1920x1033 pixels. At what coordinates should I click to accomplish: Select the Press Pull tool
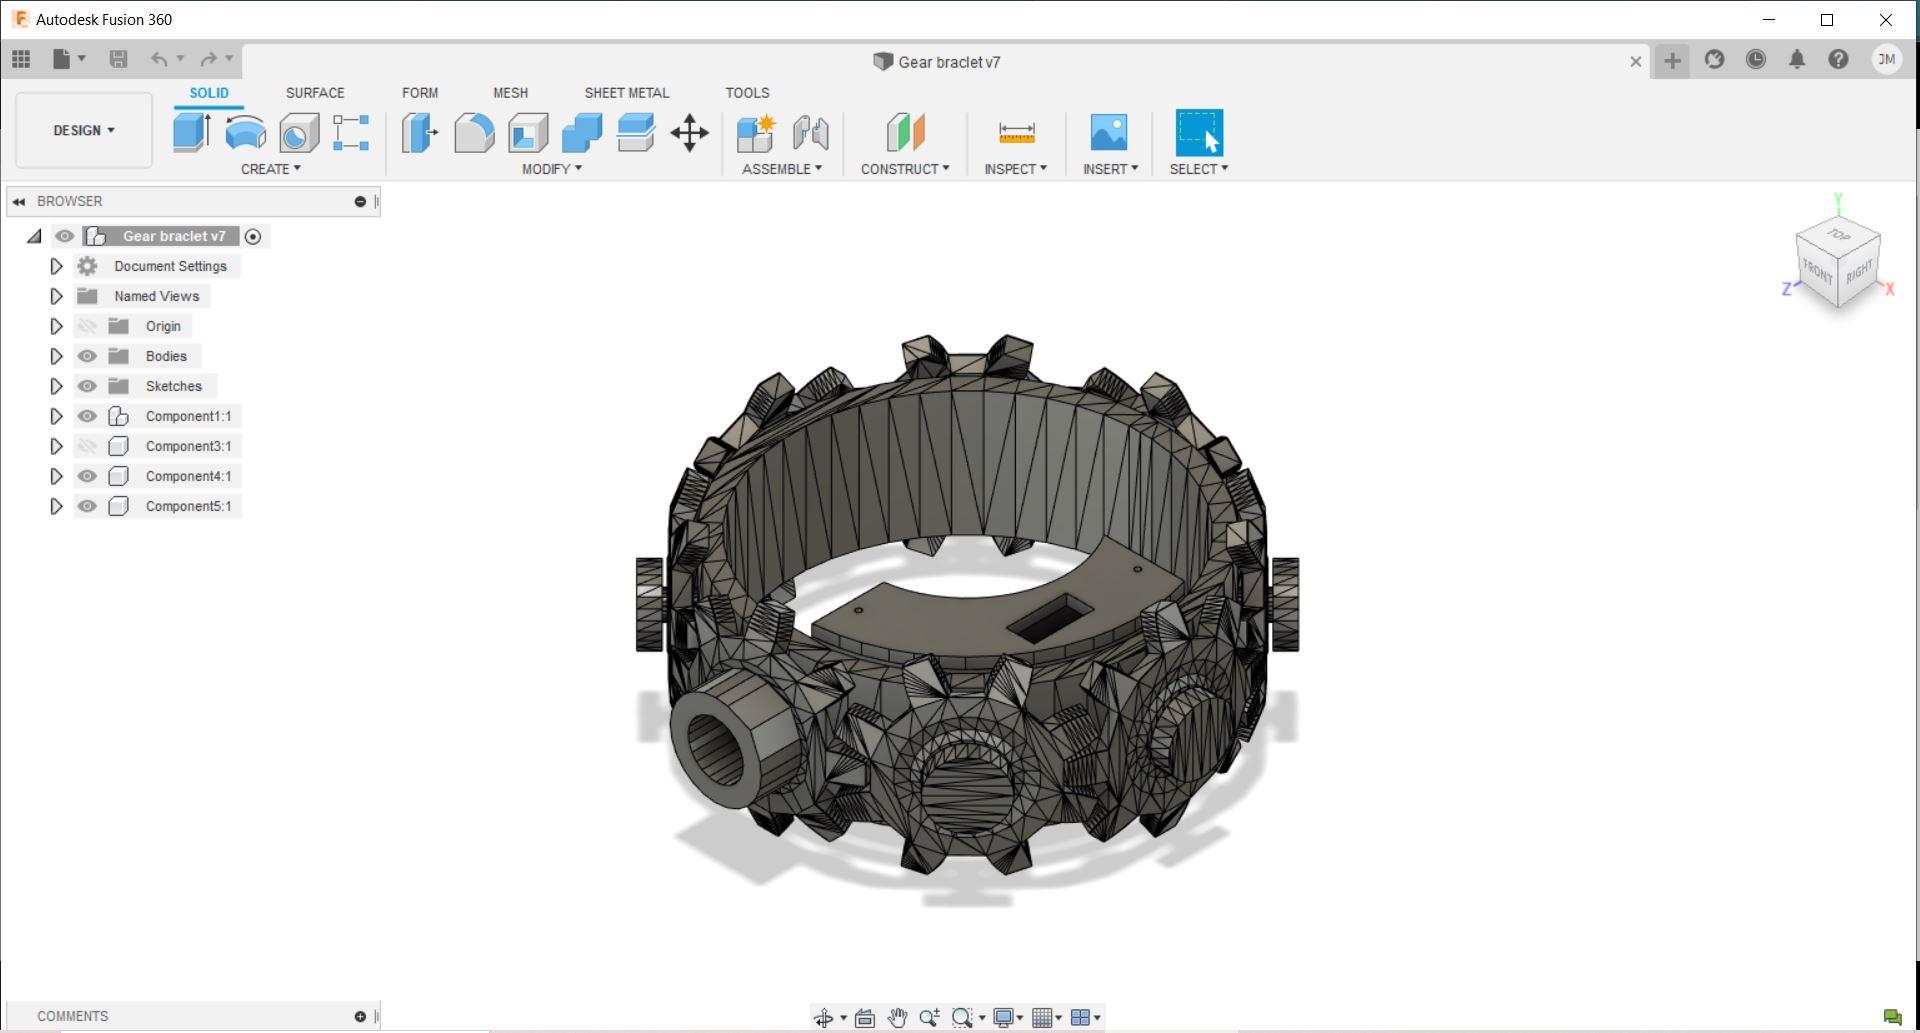click(x=420, y=132)
